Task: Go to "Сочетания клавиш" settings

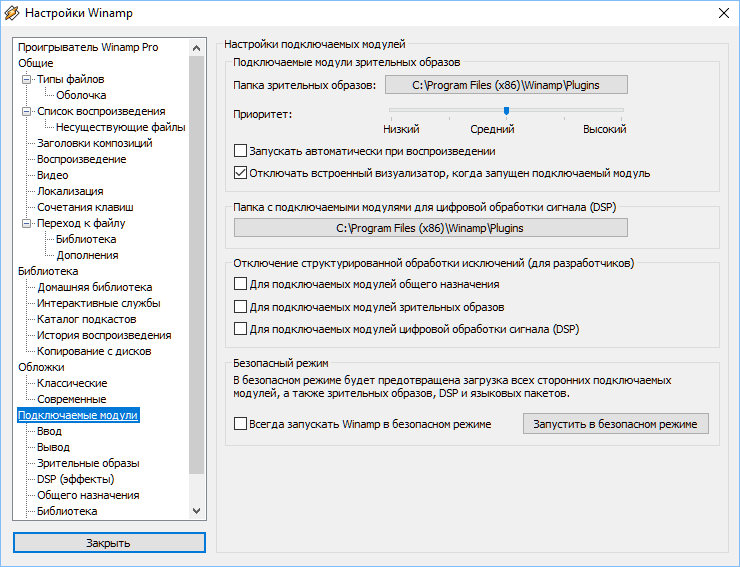Action: point(84,207)
